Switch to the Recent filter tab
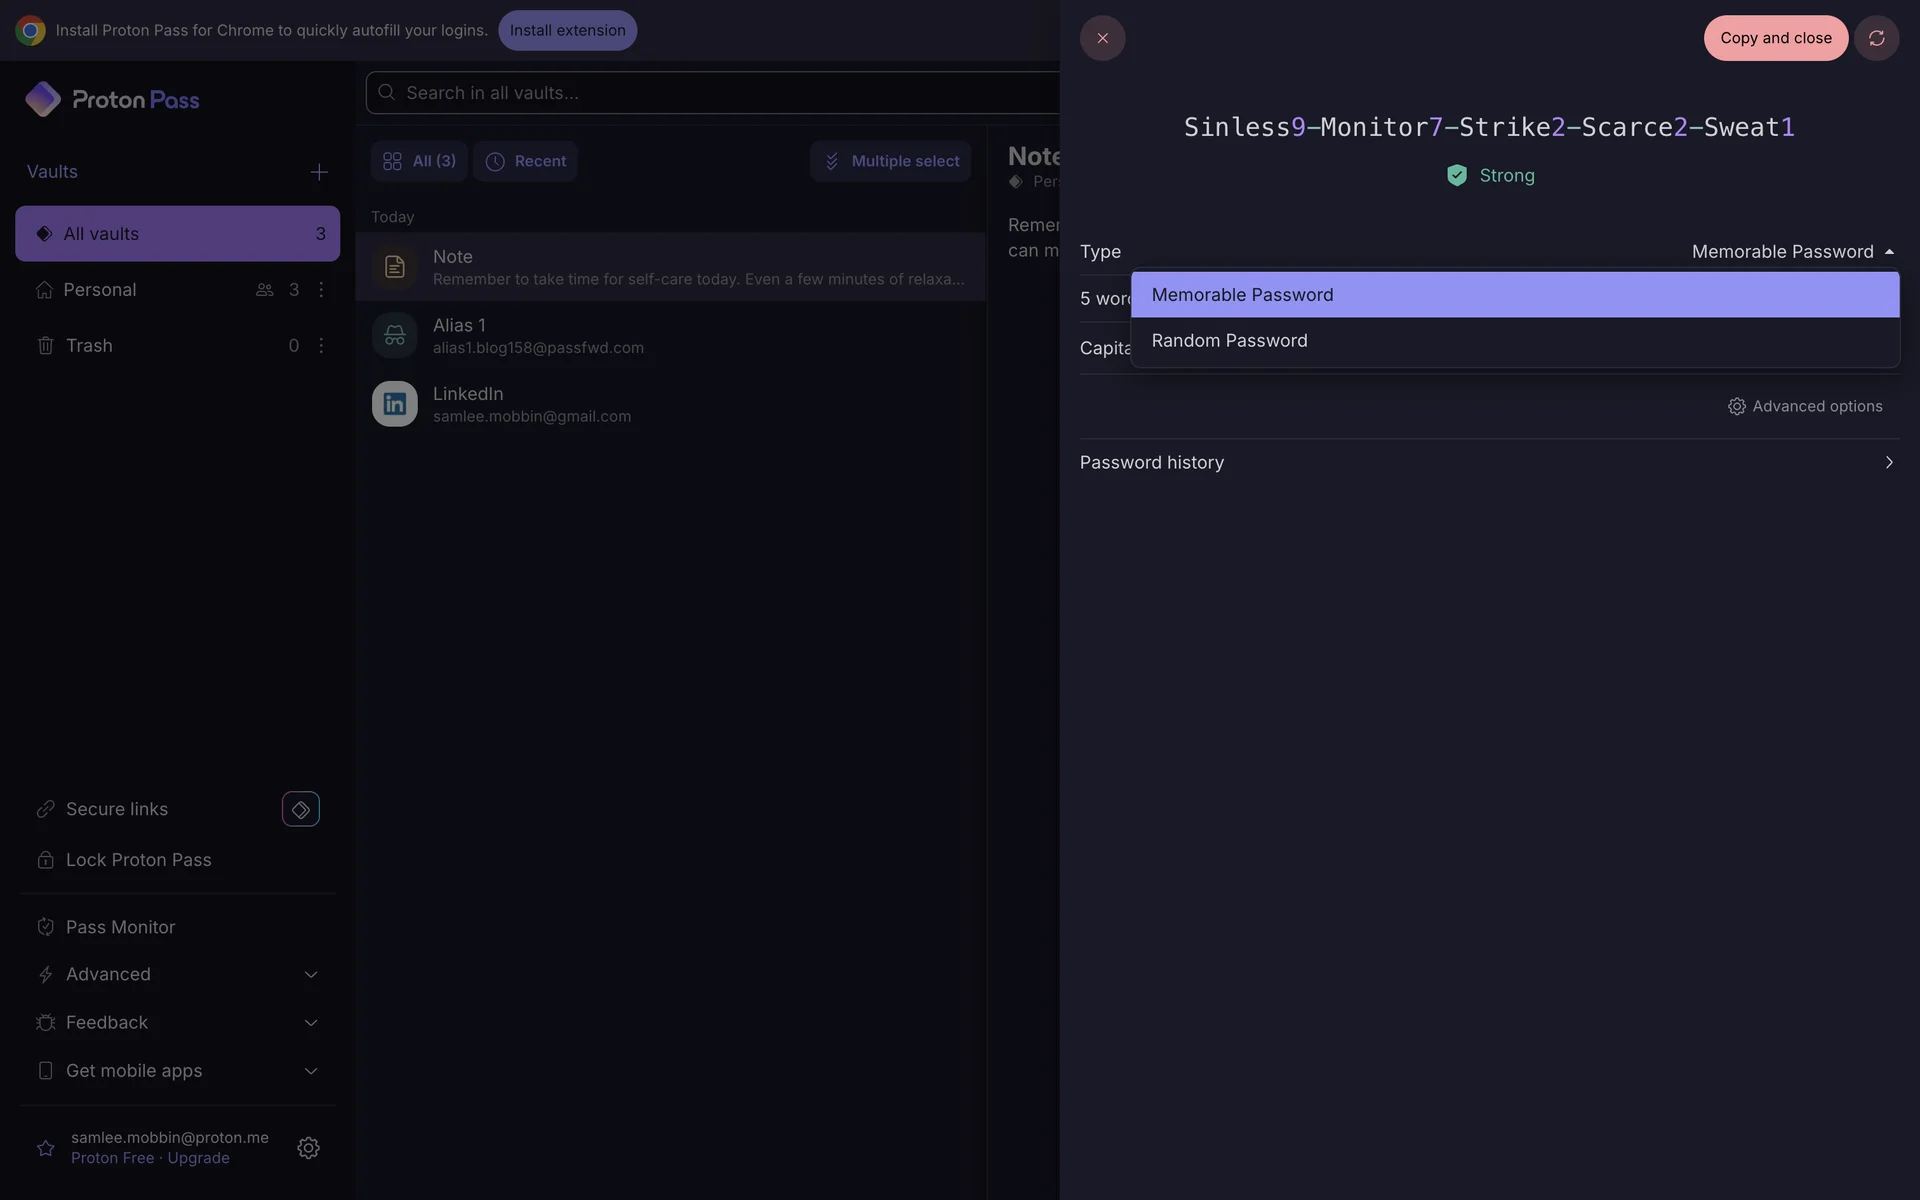Viewport: 1920px width, 1200px height. [x=525, y=161]
